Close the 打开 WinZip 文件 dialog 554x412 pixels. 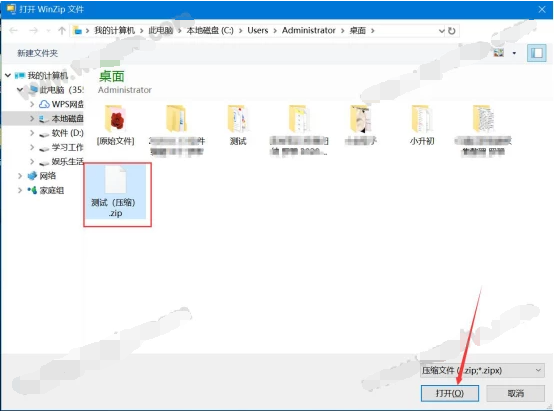point(542,10)
